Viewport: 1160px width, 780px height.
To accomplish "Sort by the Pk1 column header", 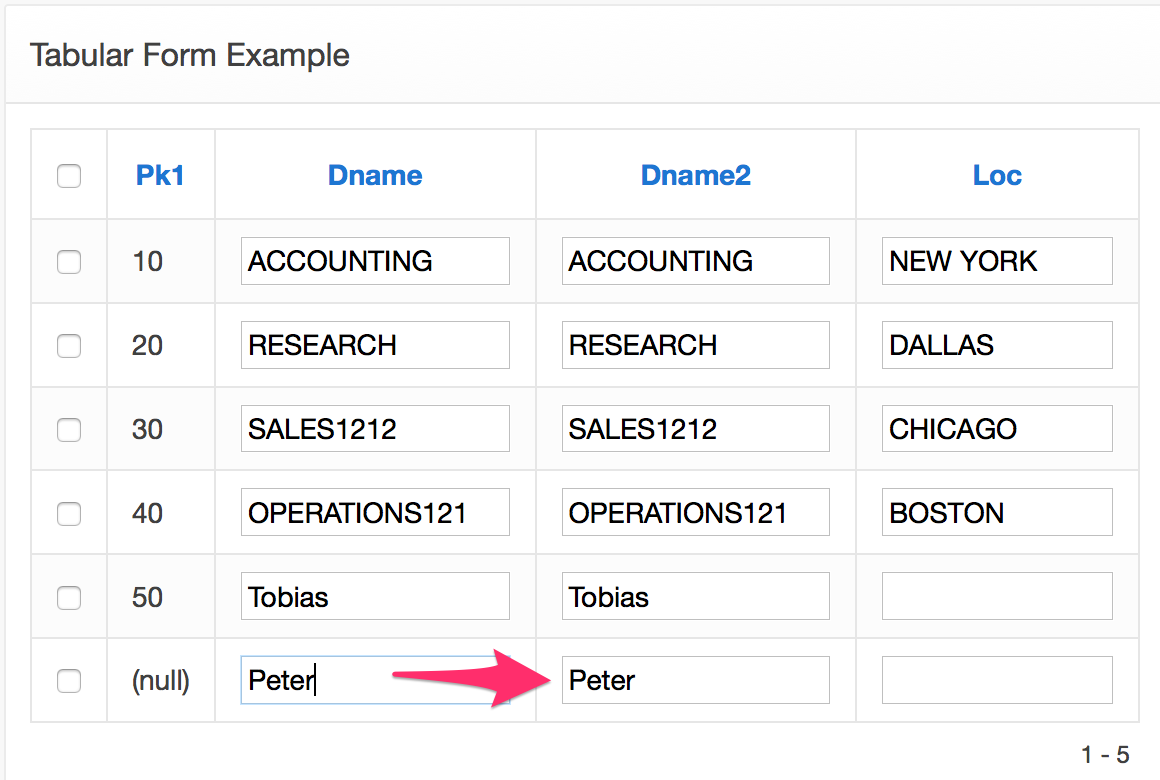I will click(160, 175).
